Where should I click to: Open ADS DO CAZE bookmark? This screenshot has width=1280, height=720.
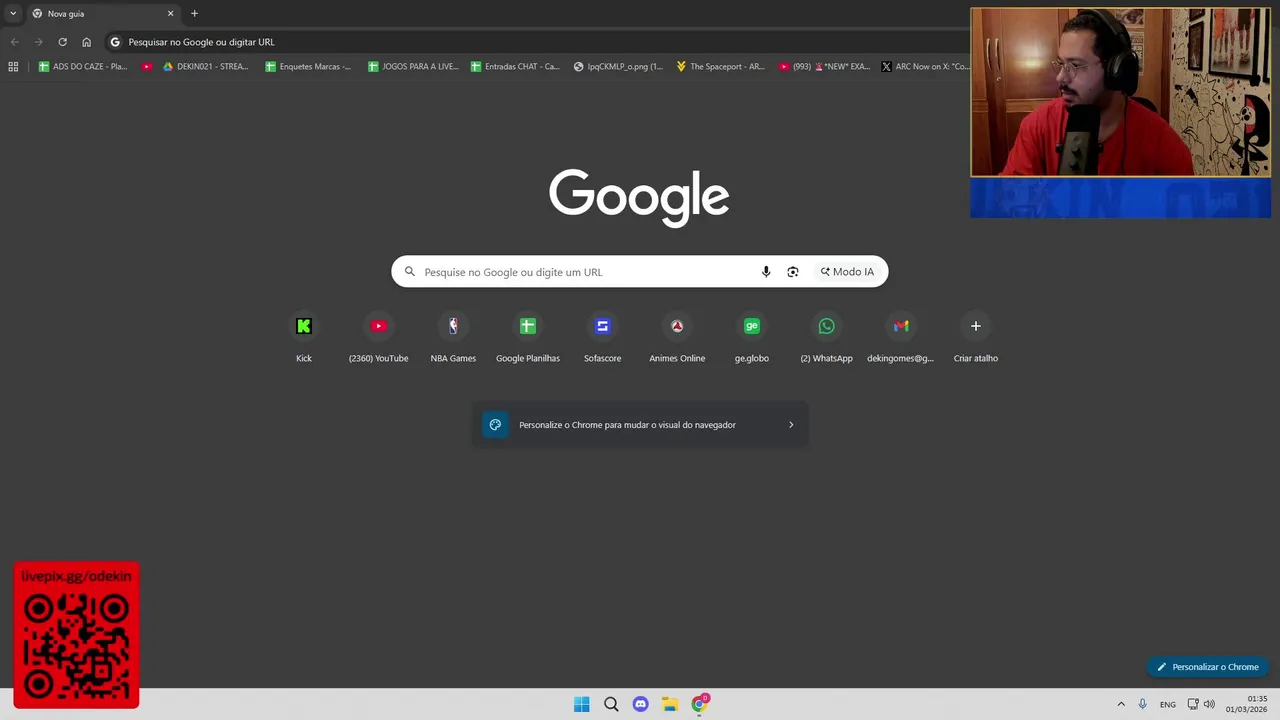[x=82, y=67]
